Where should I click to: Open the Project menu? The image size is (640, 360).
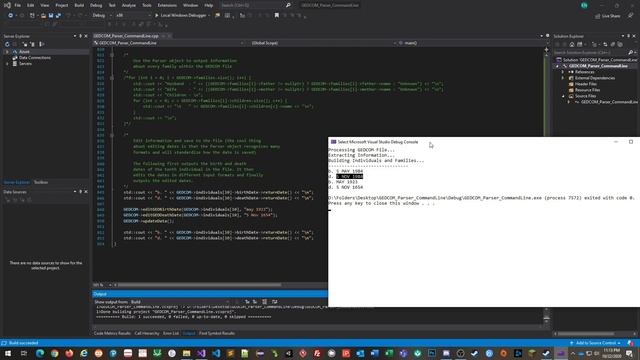pyautogui.click(x=62, y=5)
